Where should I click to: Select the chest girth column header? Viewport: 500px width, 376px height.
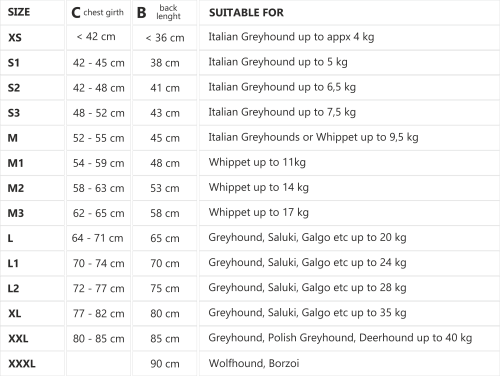point(98,13)
